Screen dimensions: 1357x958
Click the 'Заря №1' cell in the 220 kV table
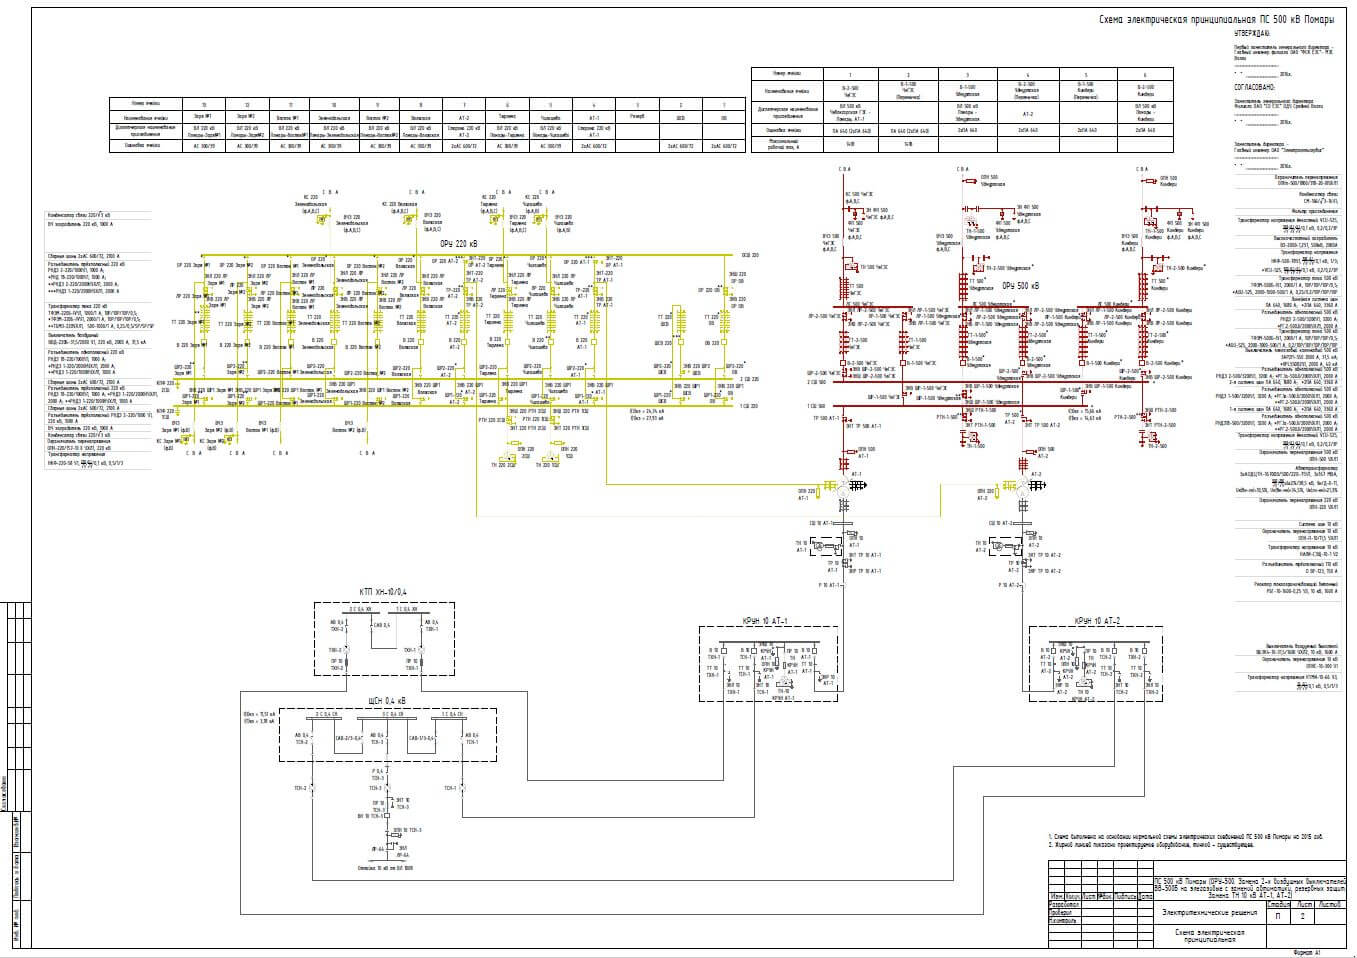pos(205,117)
